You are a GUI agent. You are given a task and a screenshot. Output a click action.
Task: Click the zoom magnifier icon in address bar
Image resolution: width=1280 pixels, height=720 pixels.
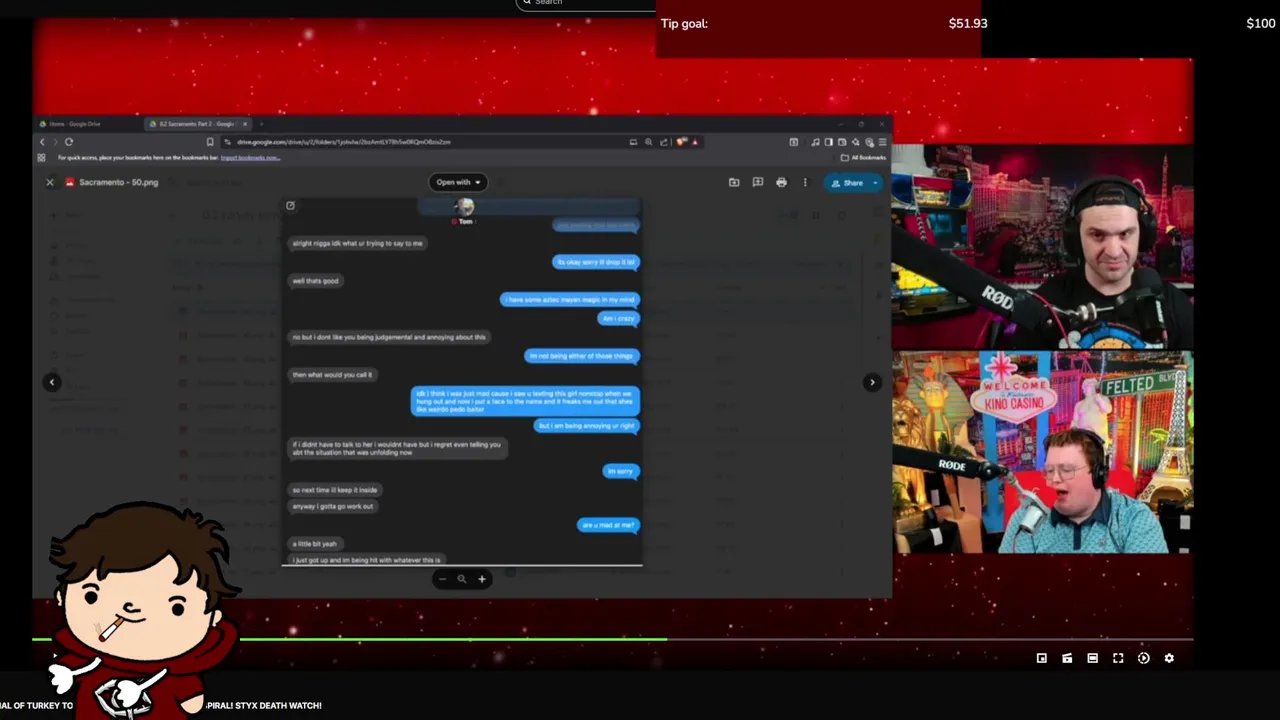tap(649, 142)
